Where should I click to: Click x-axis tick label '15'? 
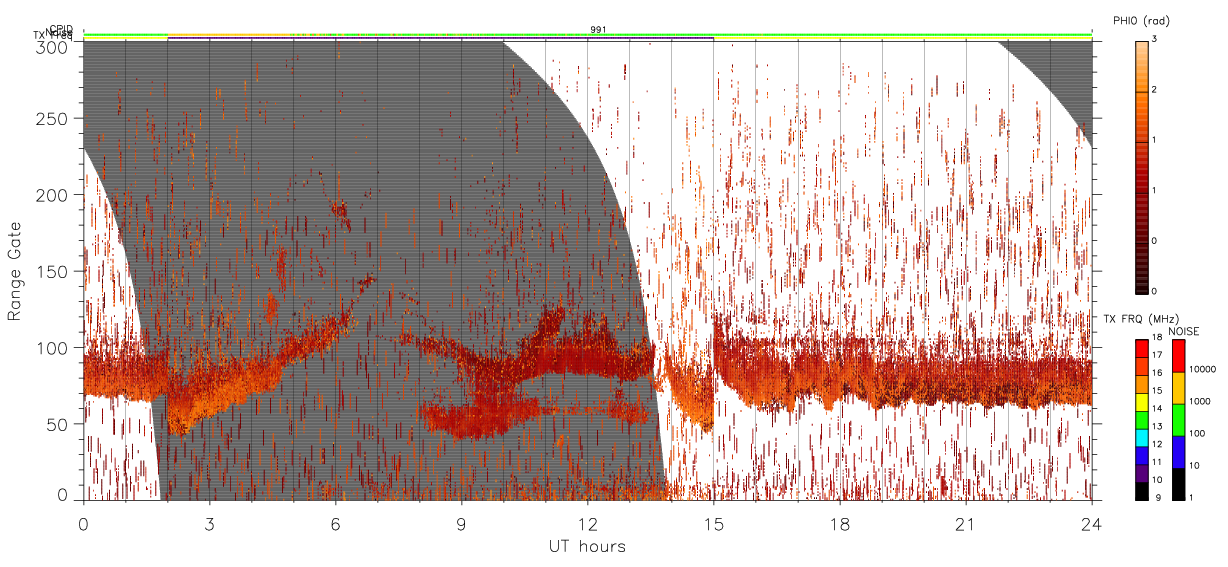[x=714, y=524]
